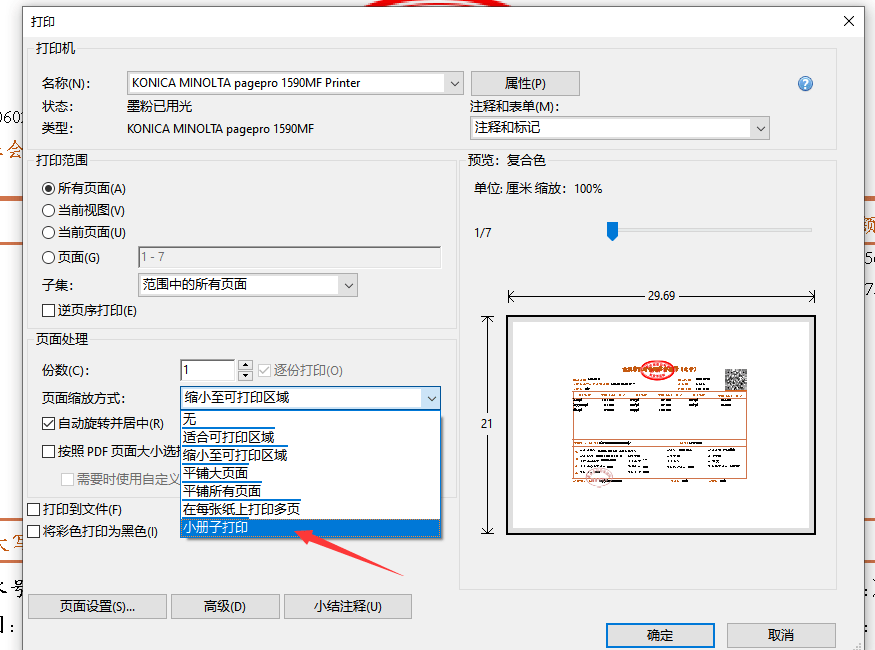The image size is (875, 650).
Task: Enable the 逆页序打印 checkbox
Action: pyautogui.click(x=48, y=310)
